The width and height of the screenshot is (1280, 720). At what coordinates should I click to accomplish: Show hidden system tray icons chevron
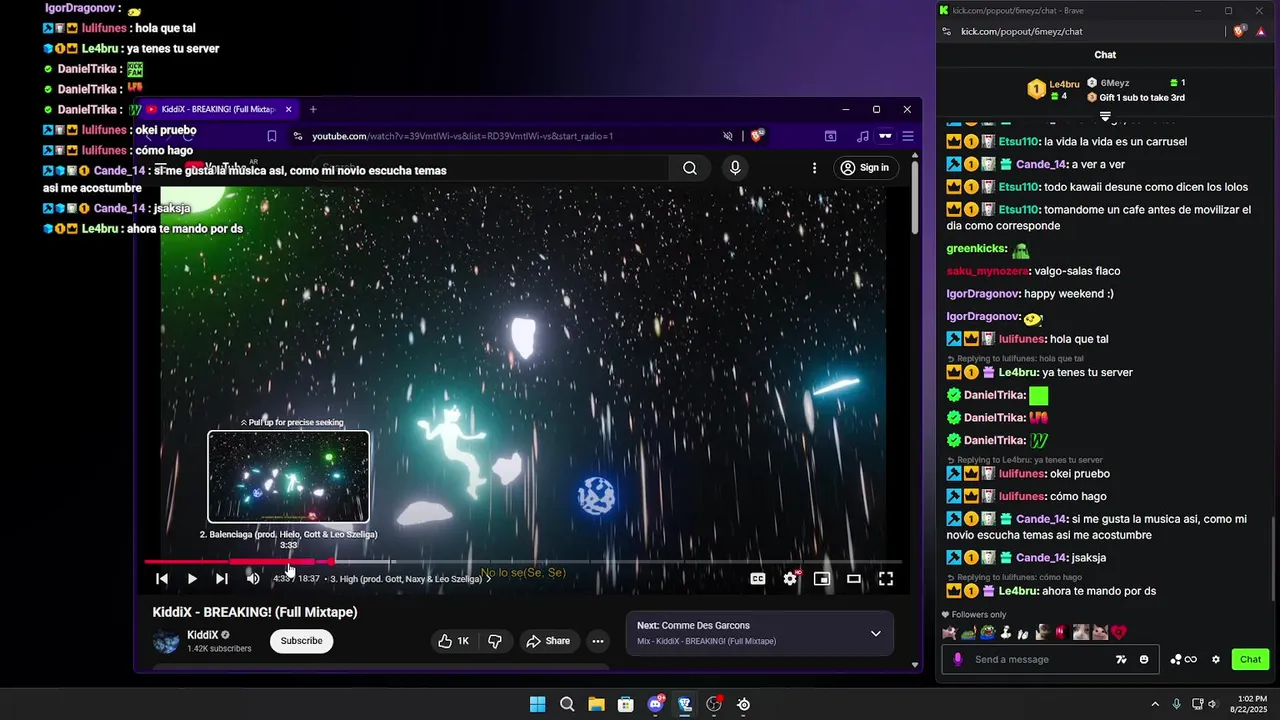pyautogui.click(x=1155, y=704)
